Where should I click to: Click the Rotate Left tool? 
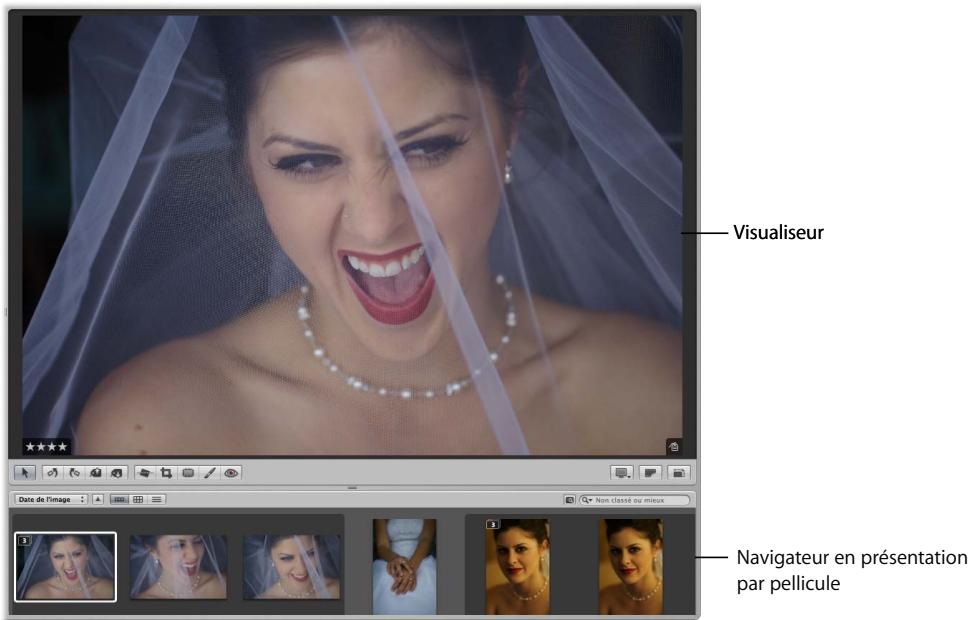click(x=52, y=473)
